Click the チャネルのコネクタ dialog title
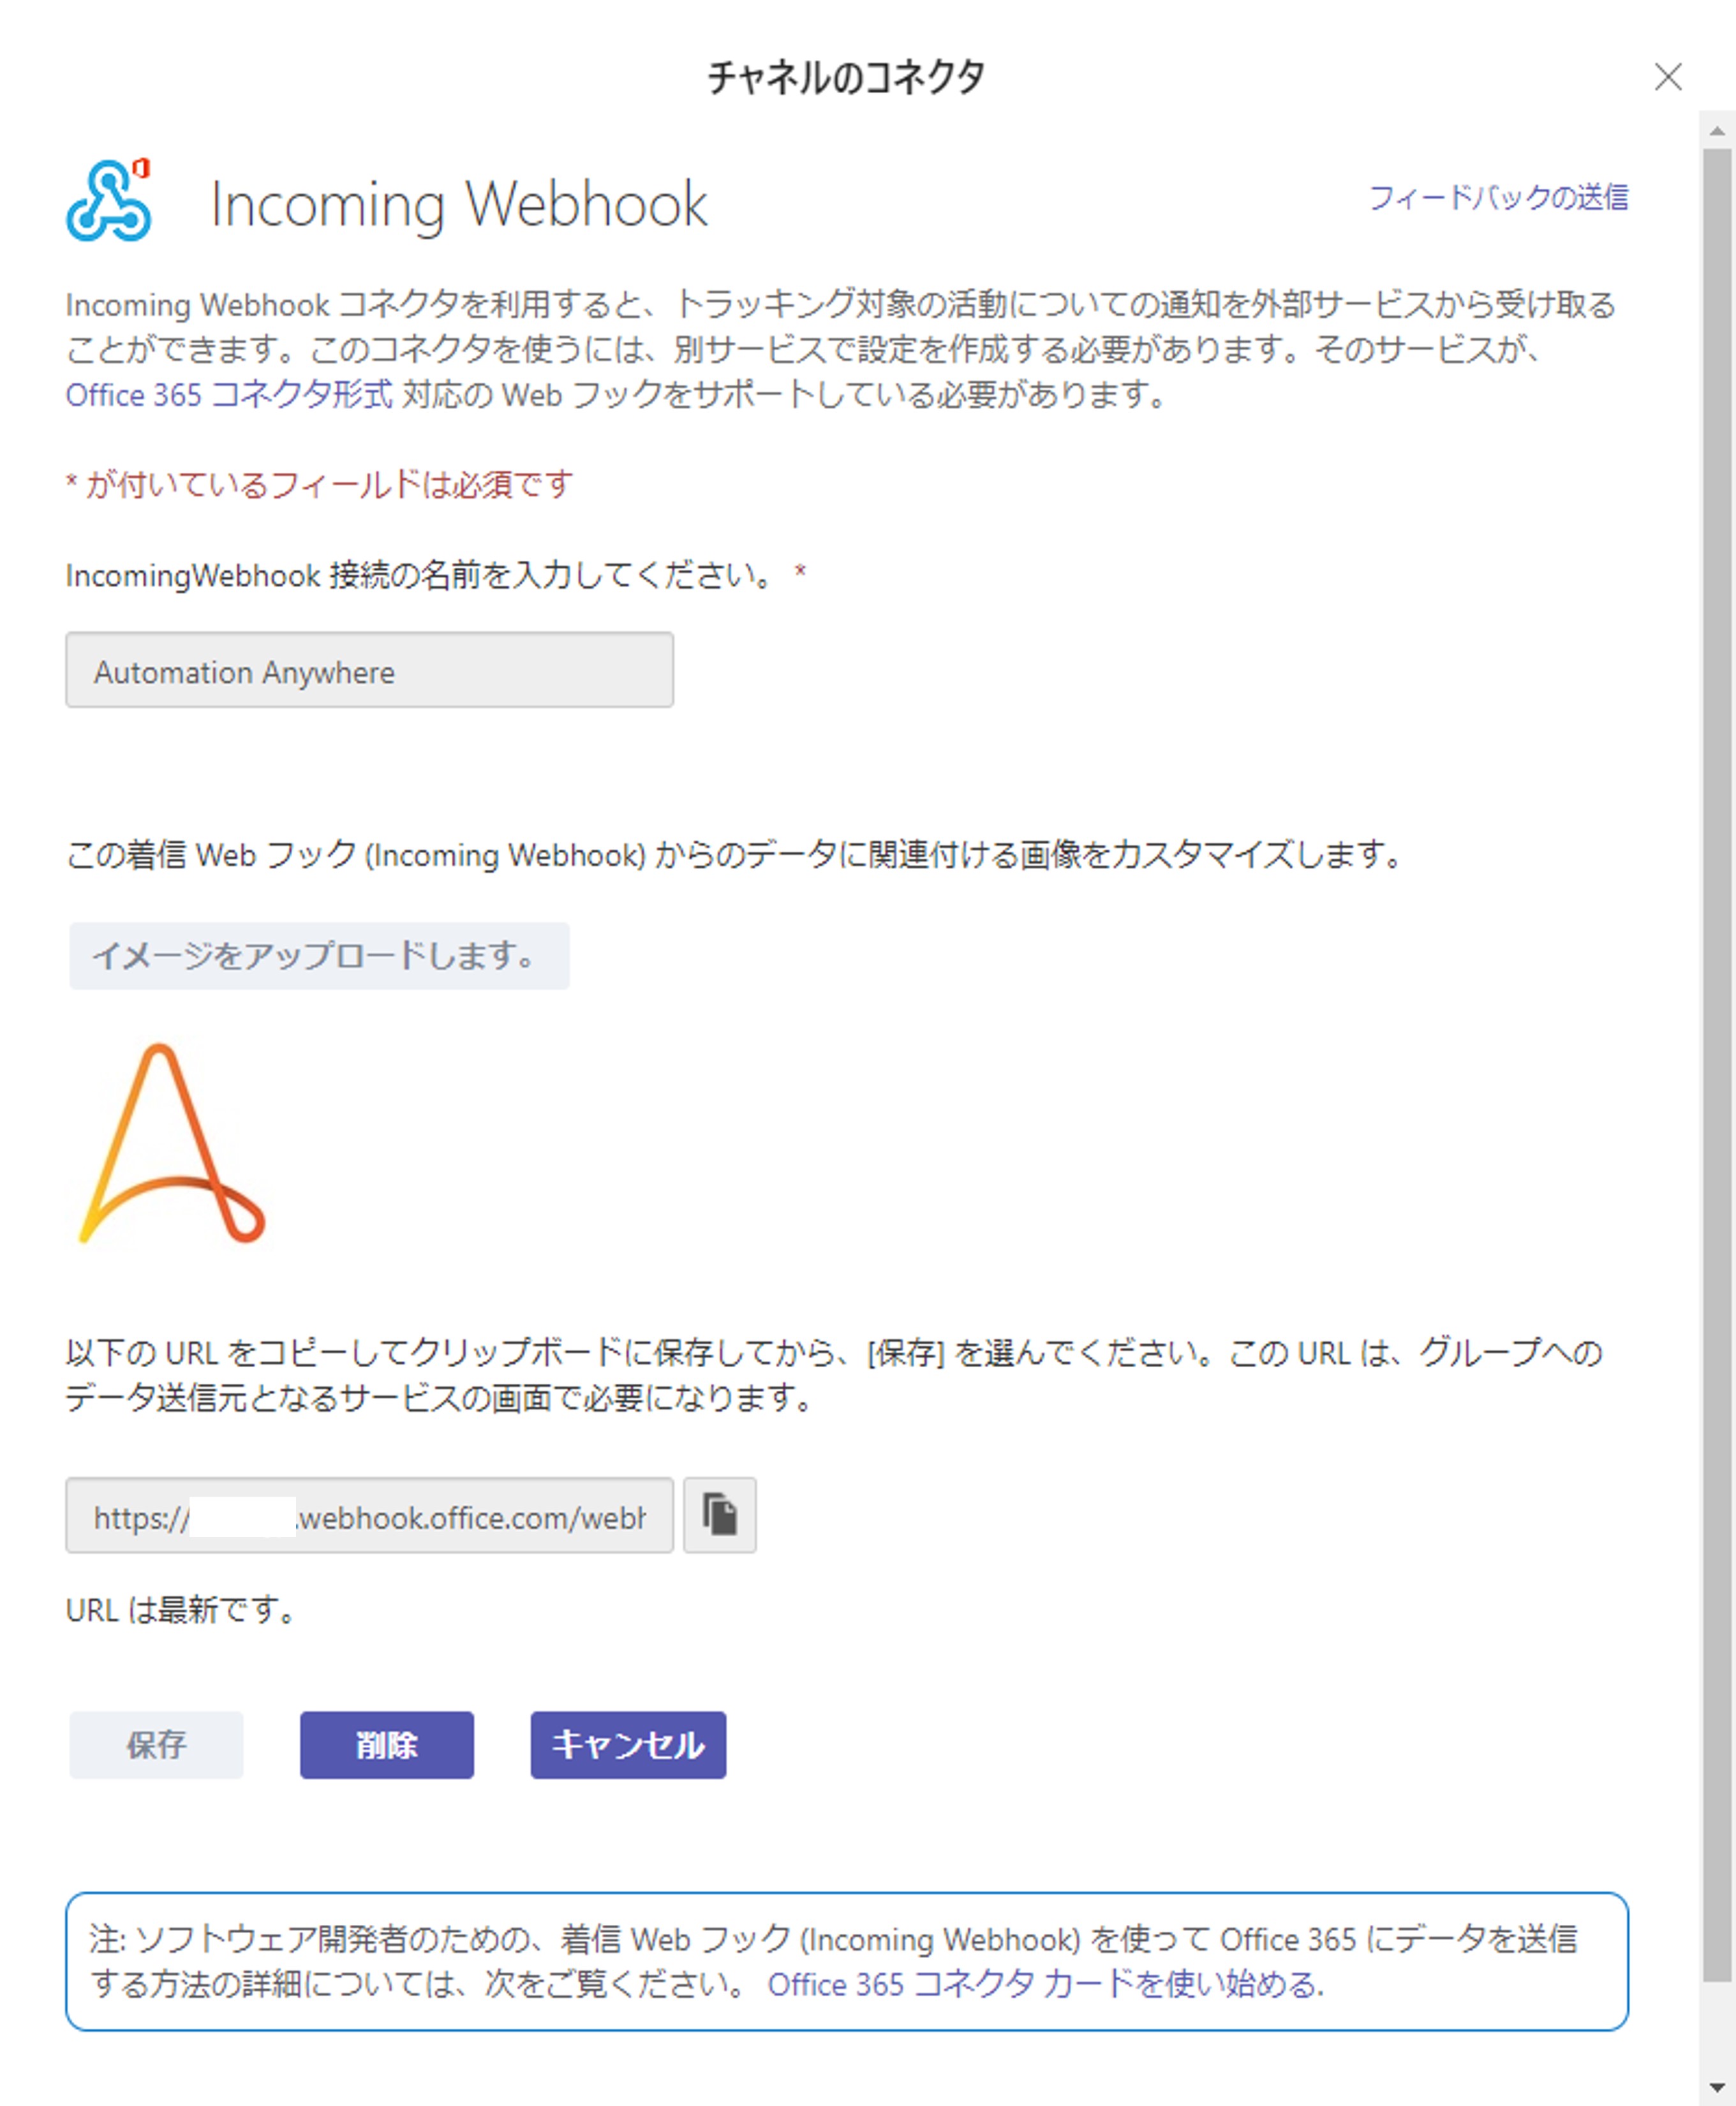 click(x=846, y=77)
